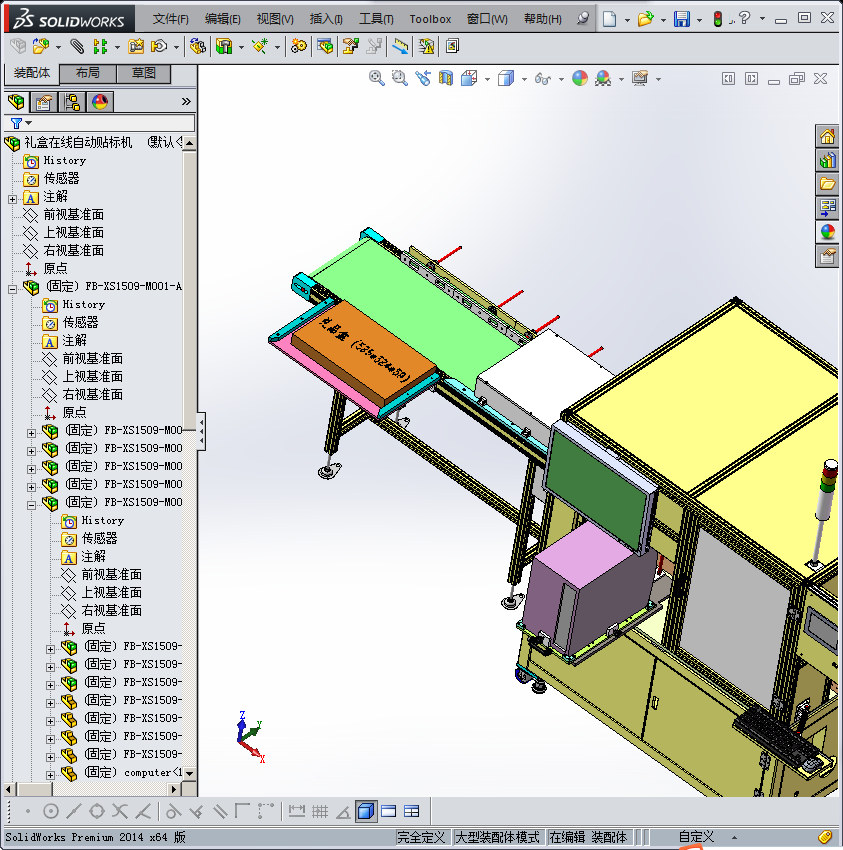This screenshot has height=850, width=843.
Task: Open the 文件(F) menu
Action: tap(170, 19)
